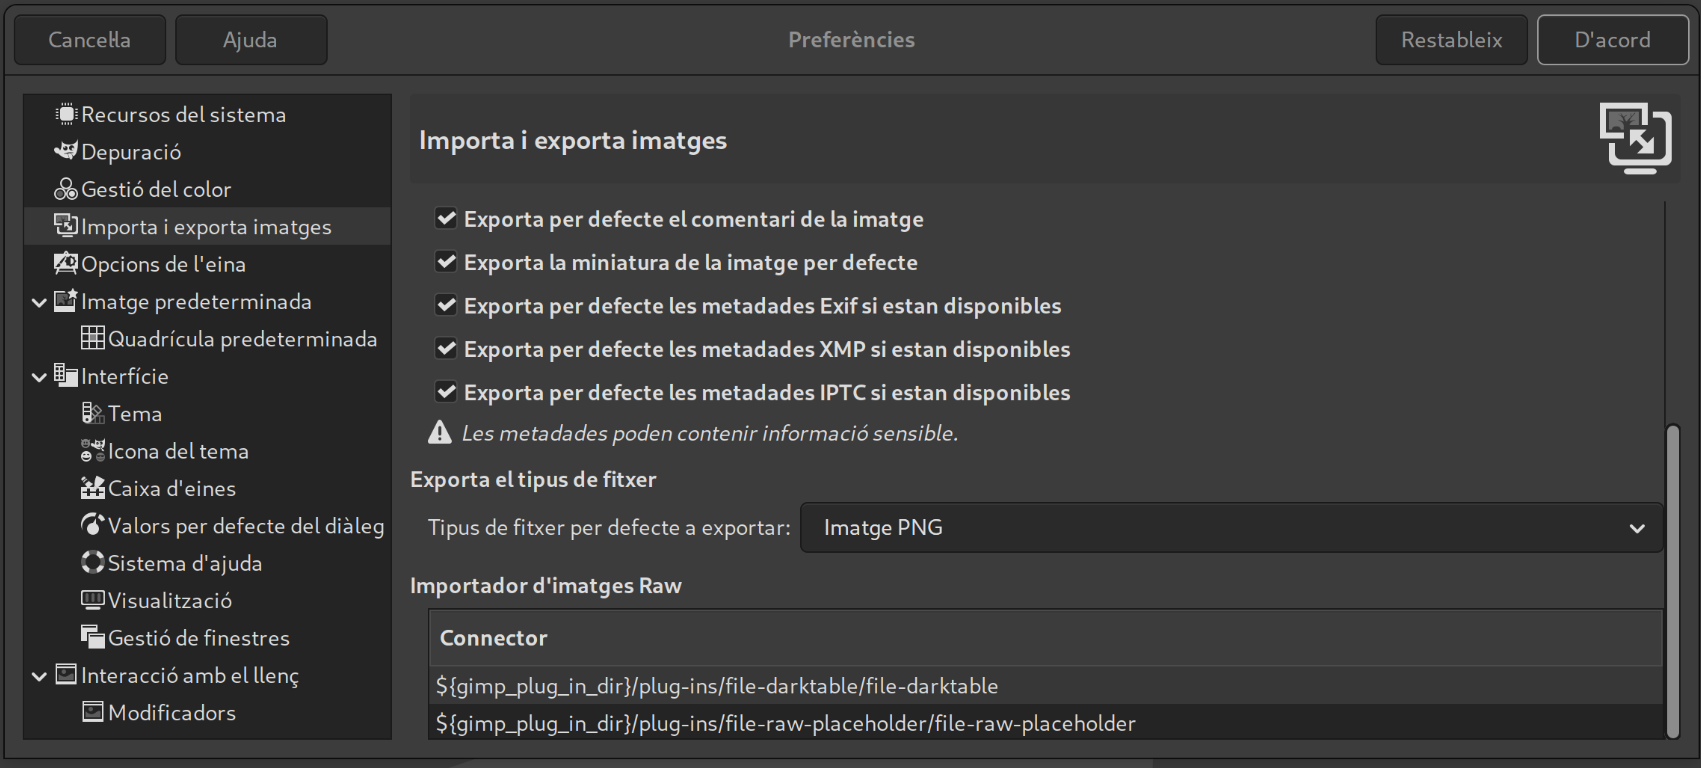Click the Quadrícula predeterminada grid icon

93,339
